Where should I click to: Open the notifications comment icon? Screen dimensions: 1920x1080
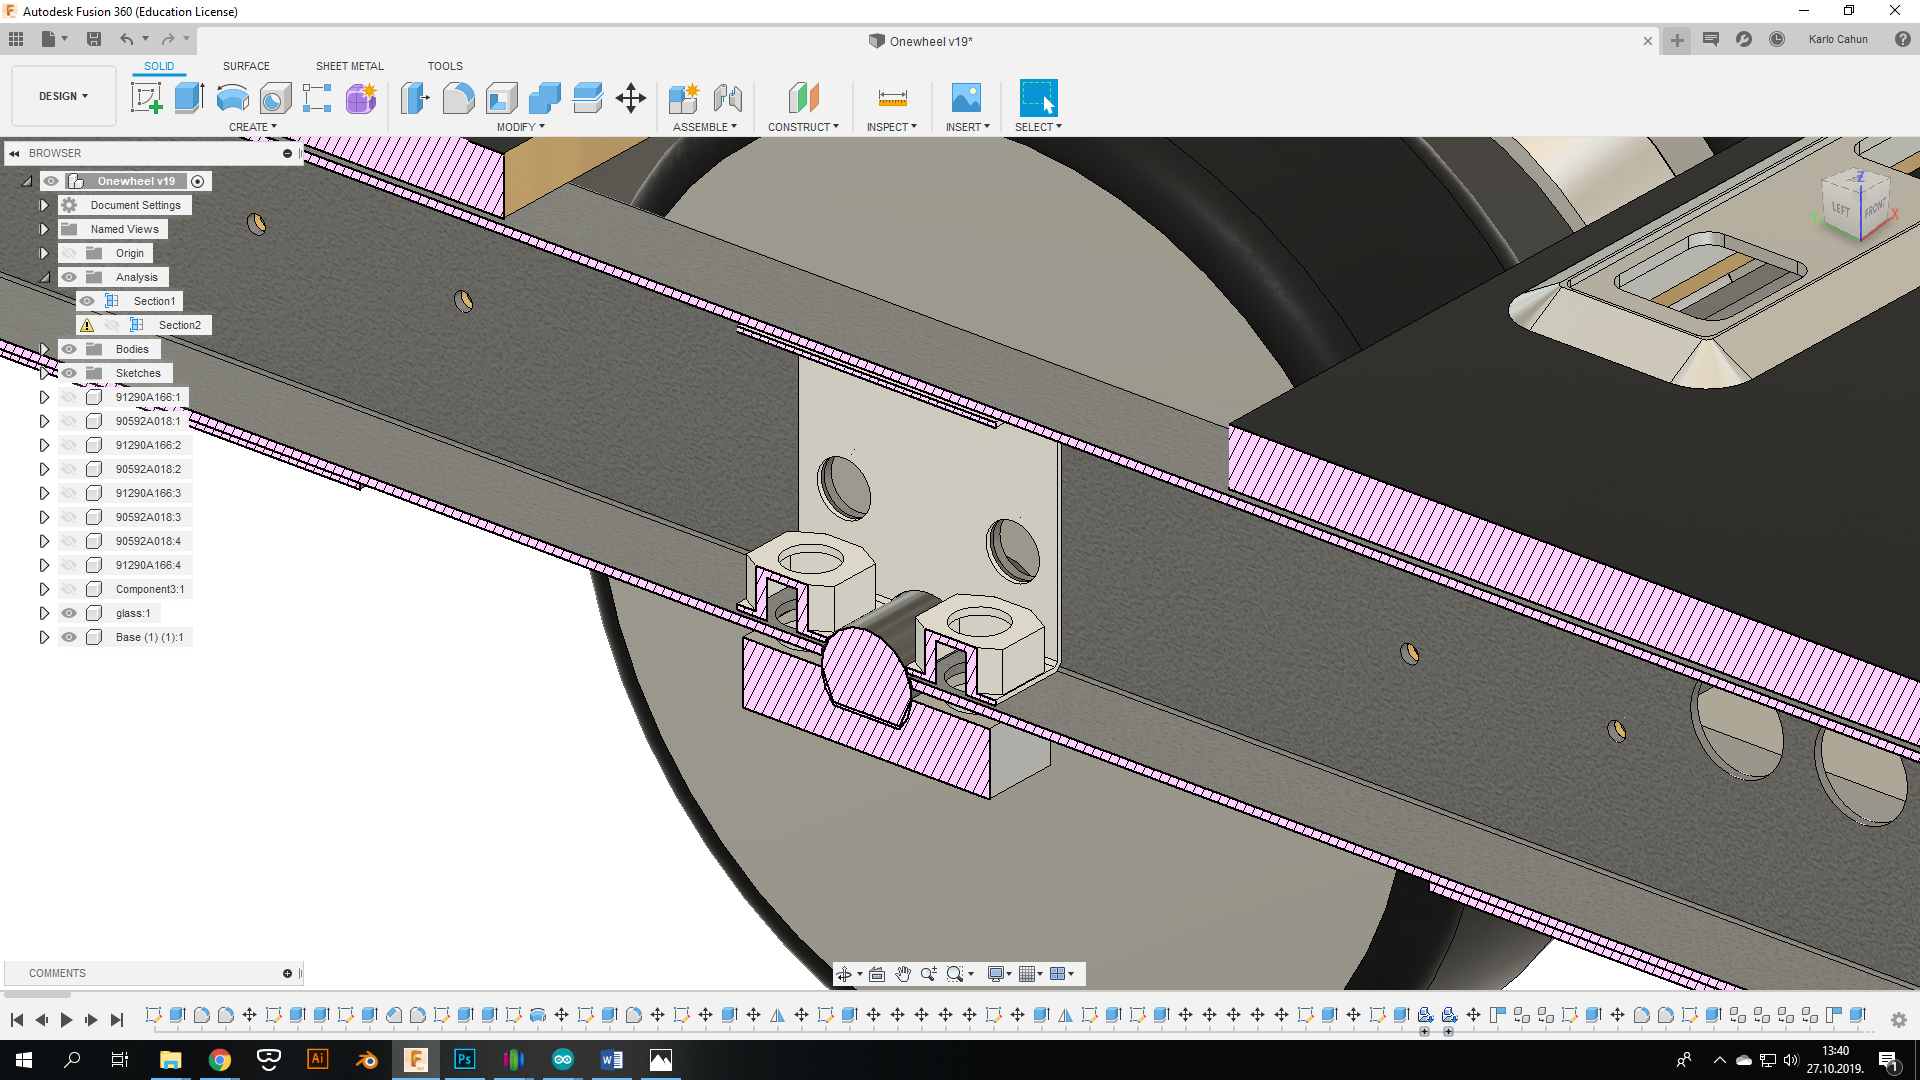[x=1711, y=39]
